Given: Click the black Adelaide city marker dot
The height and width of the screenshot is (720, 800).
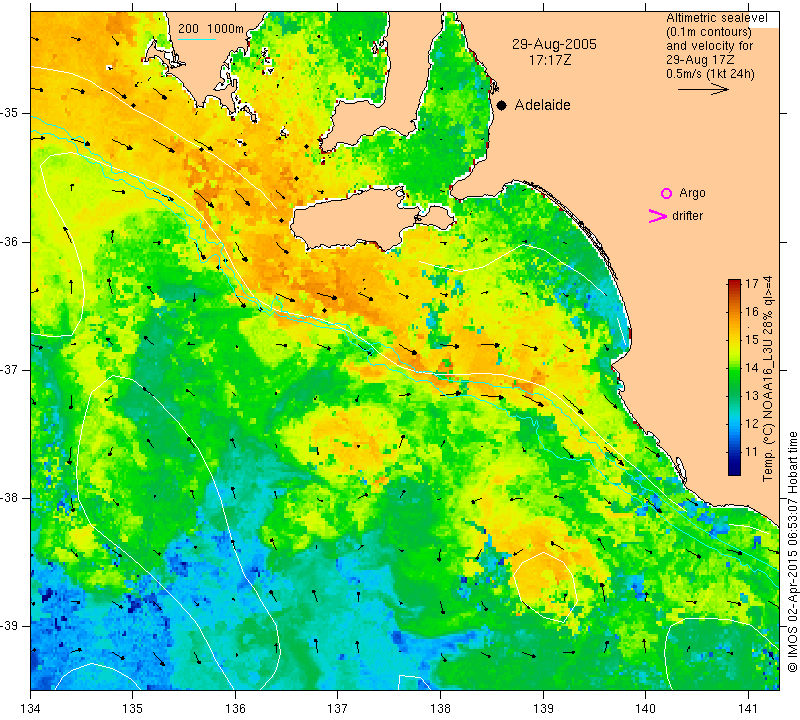Looking at the screenshot, I should (502, 106).
